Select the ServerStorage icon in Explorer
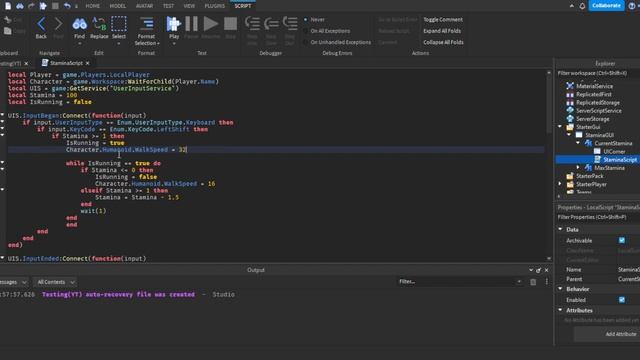Viewport: 640px width, 360px height. coord(570,119)
